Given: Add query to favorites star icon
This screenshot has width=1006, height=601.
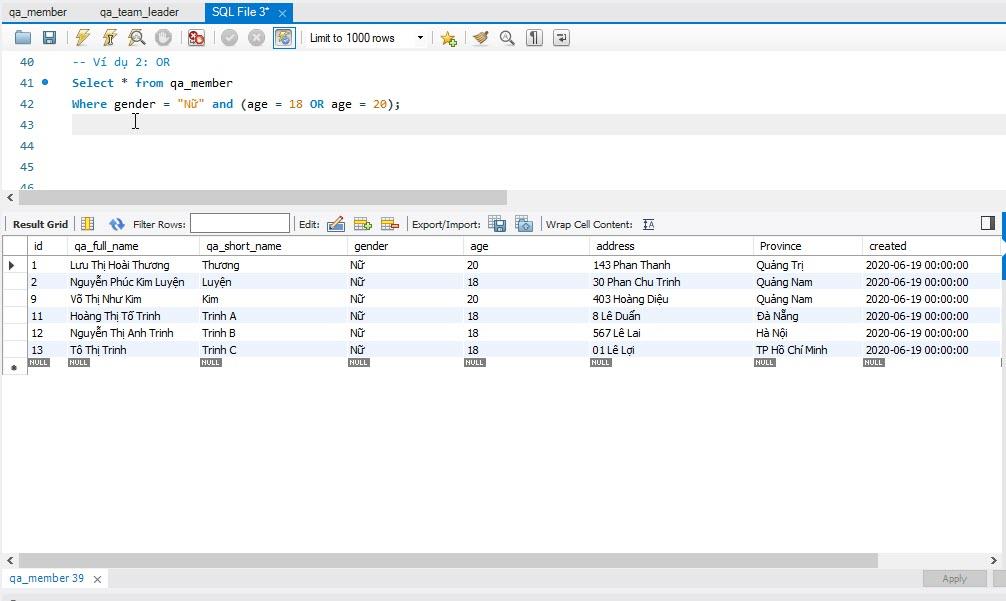Looking at the screenshot, I should tap(448, 38).
